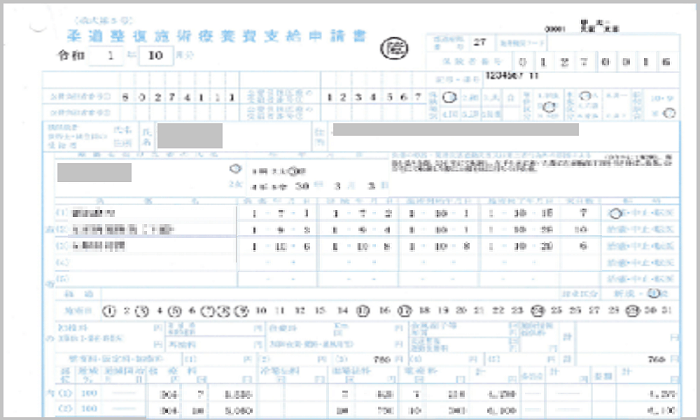Viewport: 700px width, 420px height.
Task: Click the month field containing 10
Action: [x=156, y=56]
